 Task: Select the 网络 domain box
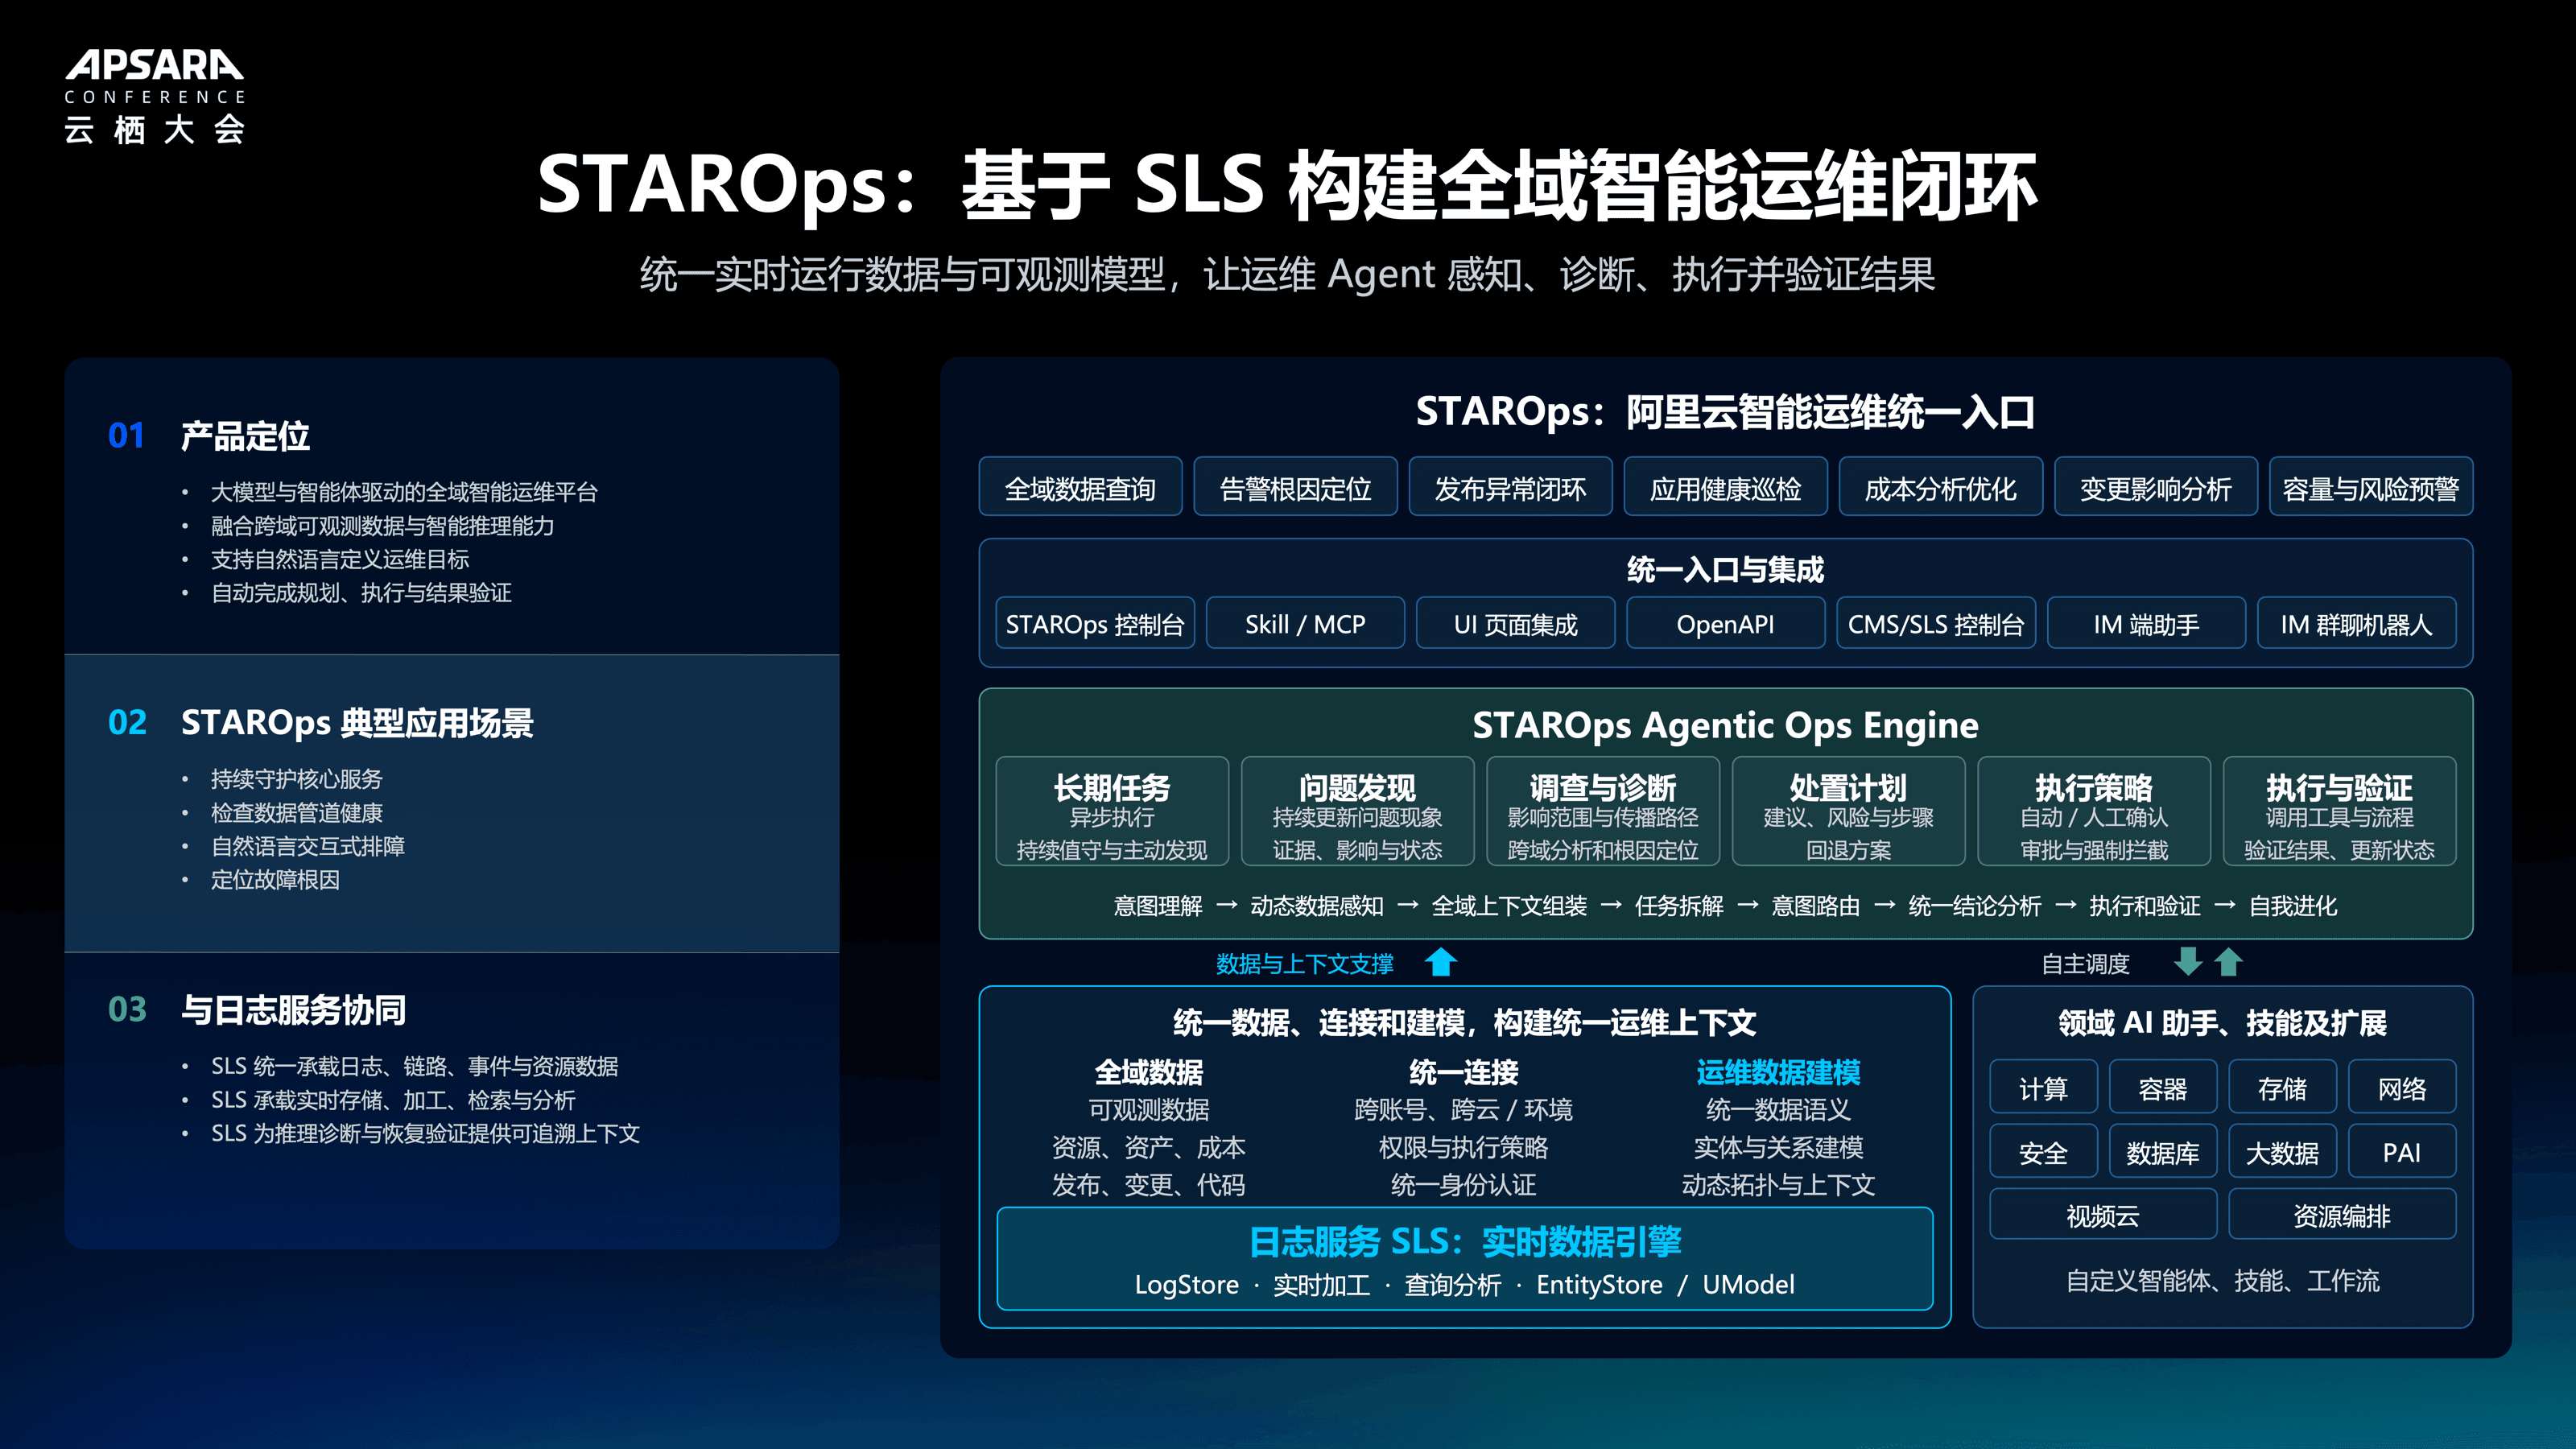(2402, 1088)
